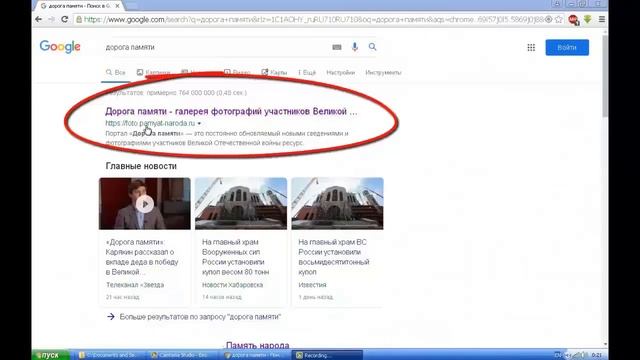The height and width of the screenshot is (360, 640).
Task: Click the foto.pamyat-naroda.ru URL text
Action: (x=150, y=123)
